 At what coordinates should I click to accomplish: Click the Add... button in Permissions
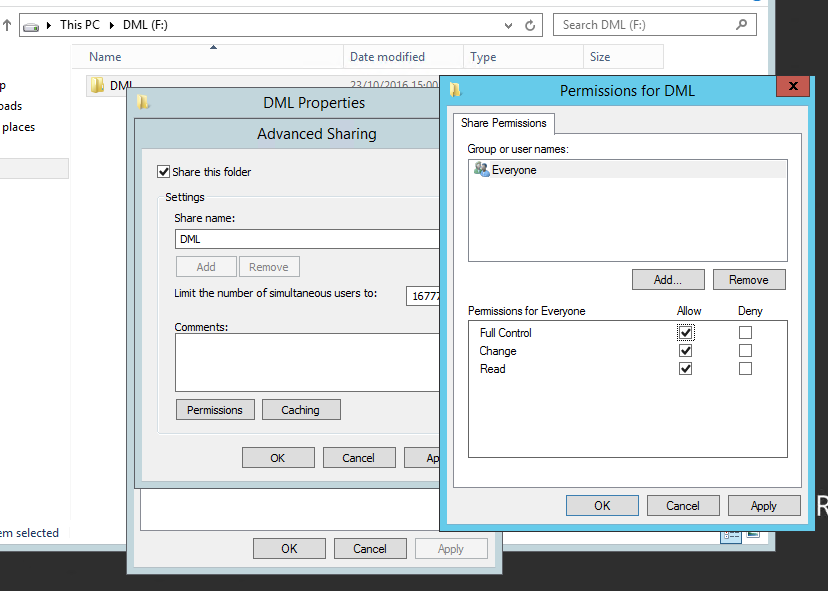tap(668, 280)
